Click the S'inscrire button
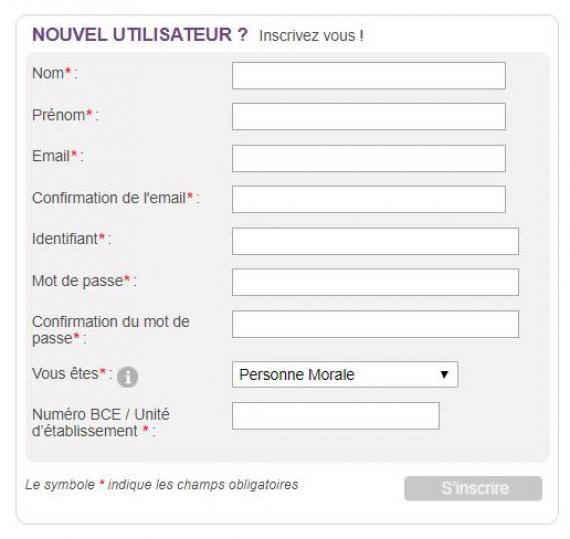This screenshot has width=570, height=539. point(473,488)
